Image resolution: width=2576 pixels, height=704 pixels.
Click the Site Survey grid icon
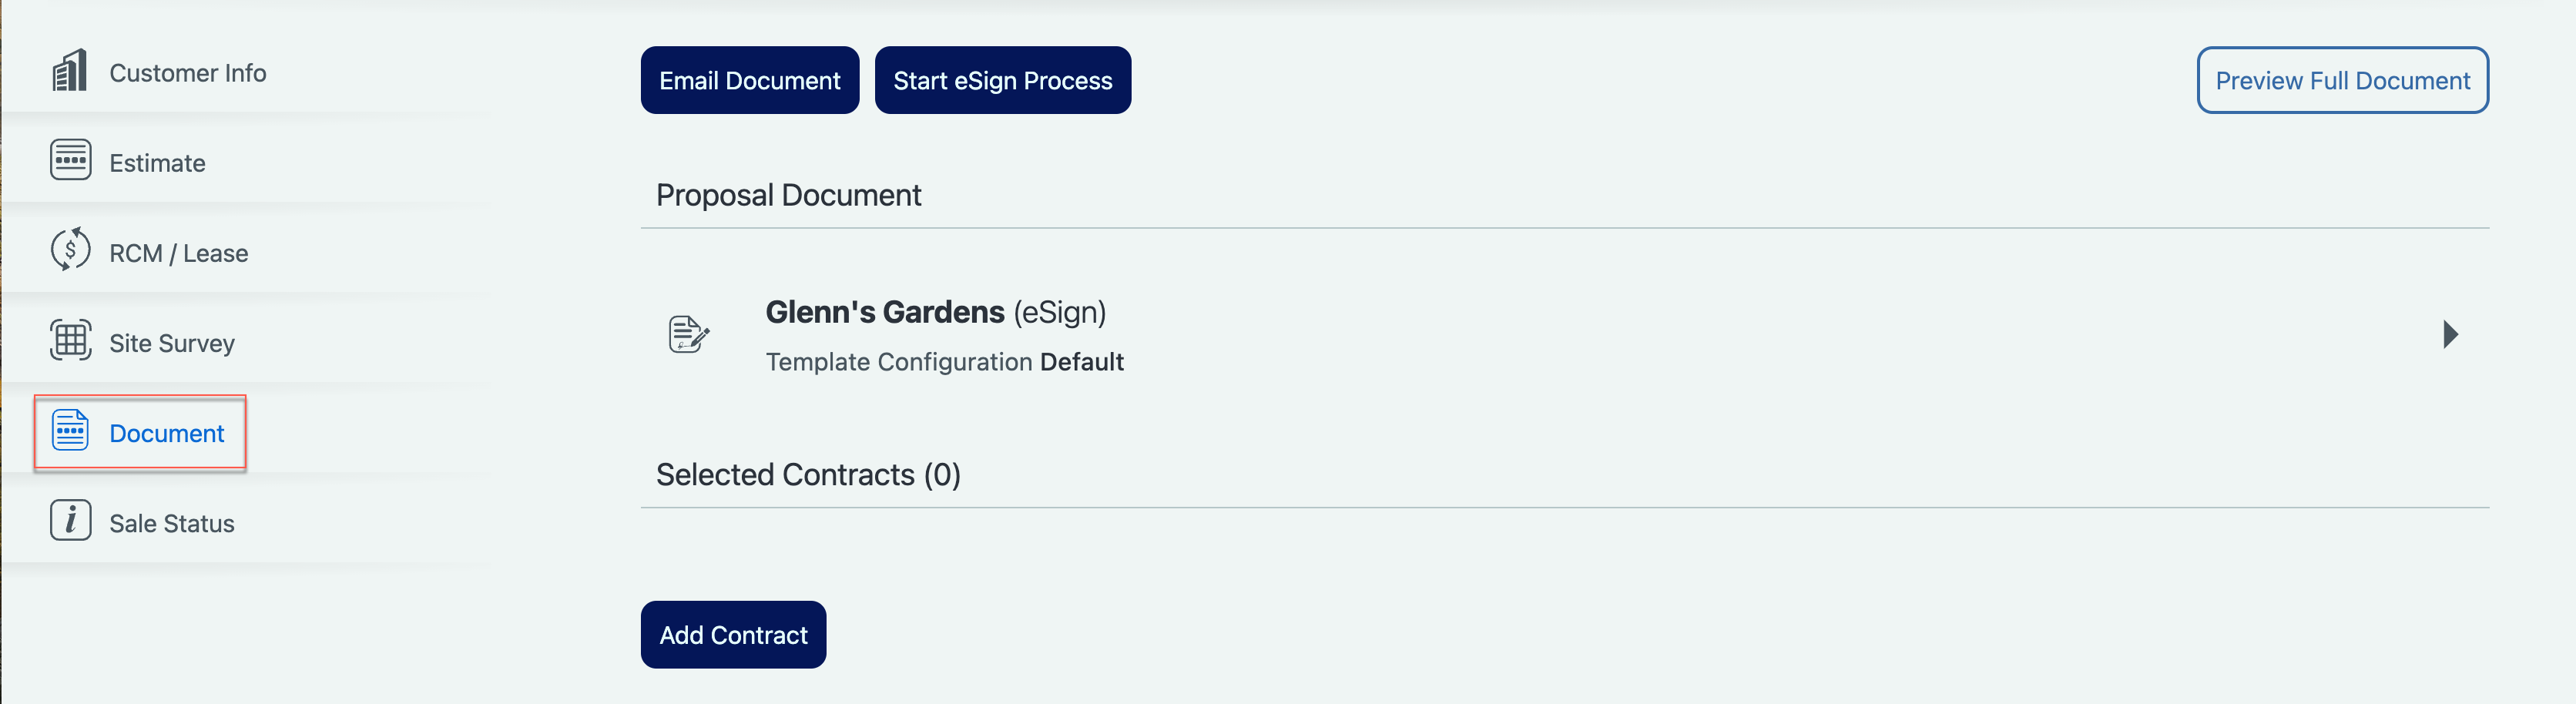pos(70,341)
